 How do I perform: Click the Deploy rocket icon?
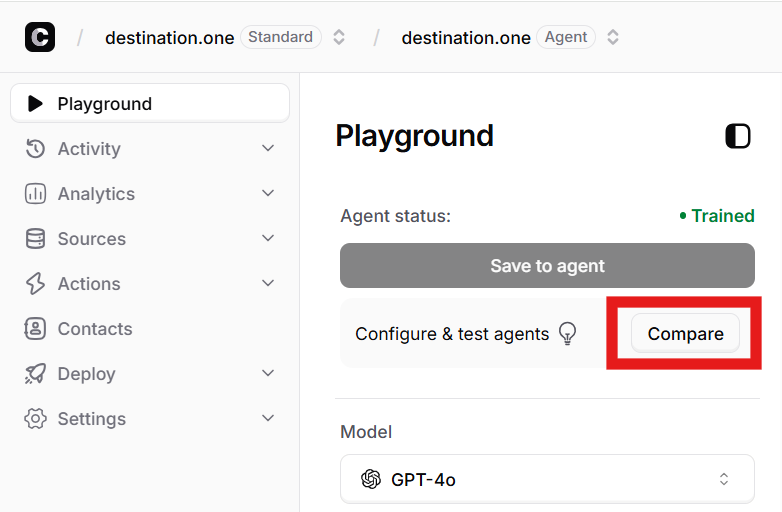click(x=35, y=374)
